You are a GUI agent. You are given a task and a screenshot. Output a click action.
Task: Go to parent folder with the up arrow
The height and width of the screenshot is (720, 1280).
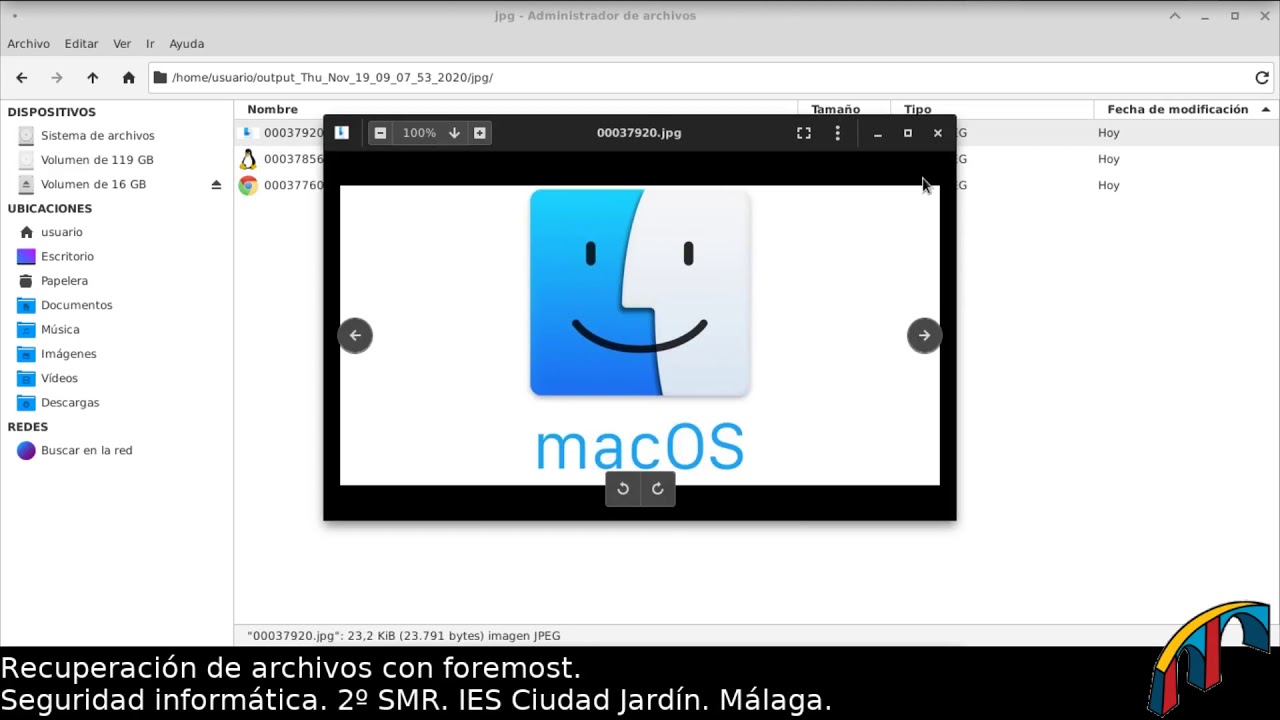[x=92, y=78]
